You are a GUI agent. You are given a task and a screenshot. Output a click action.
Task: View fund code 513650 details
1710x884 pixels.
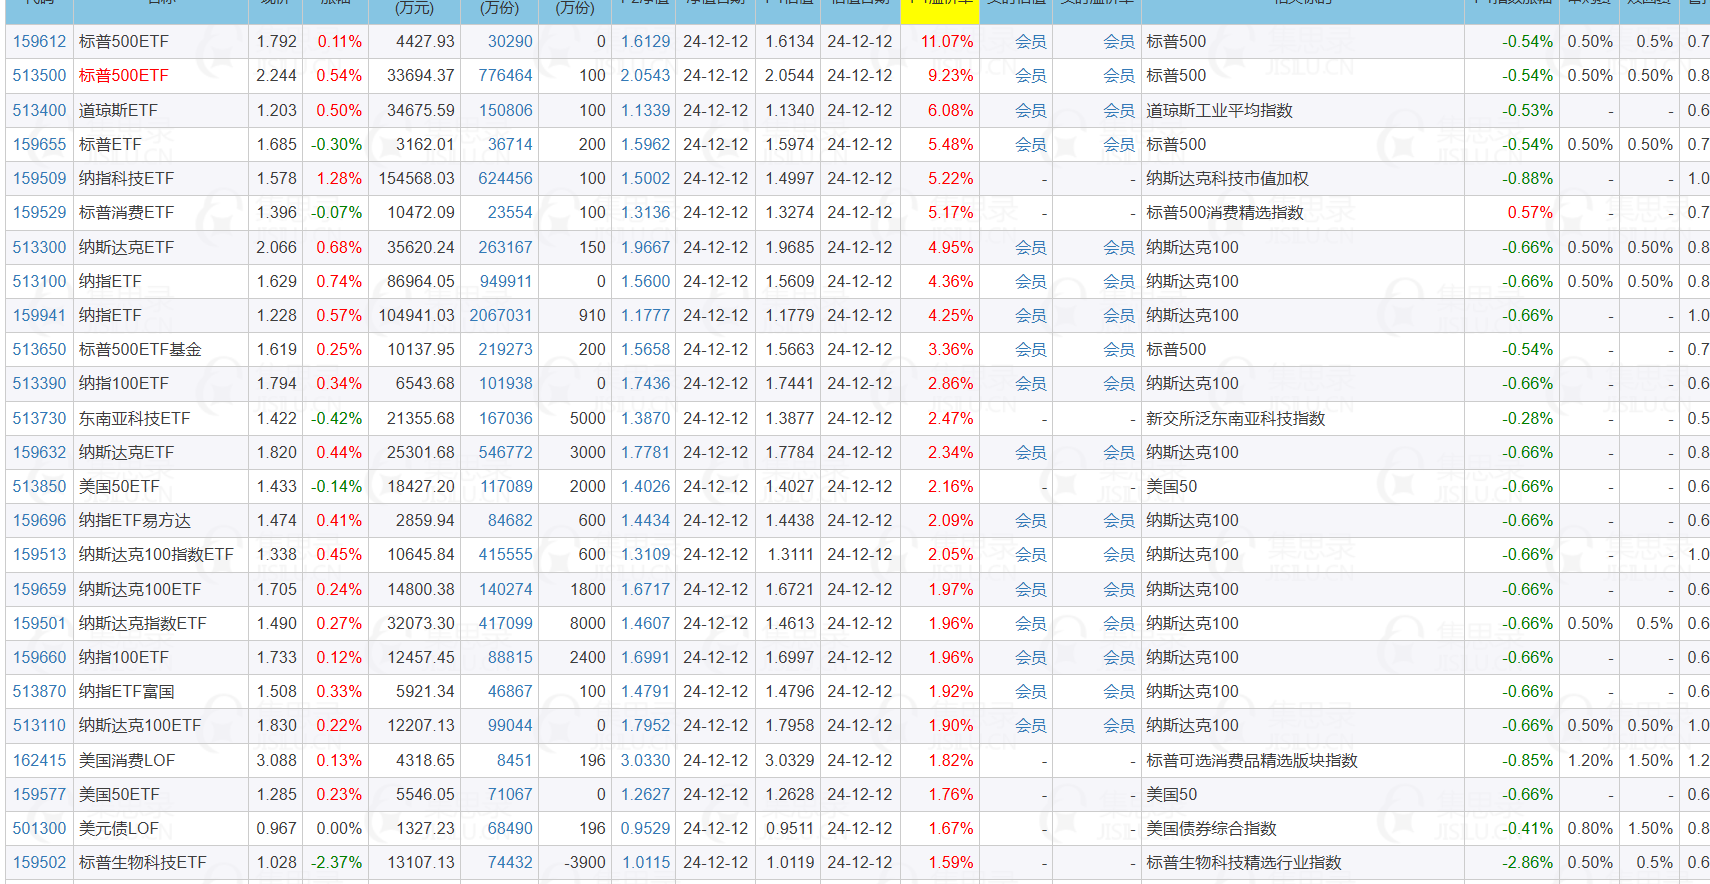[x=39, y=349]
